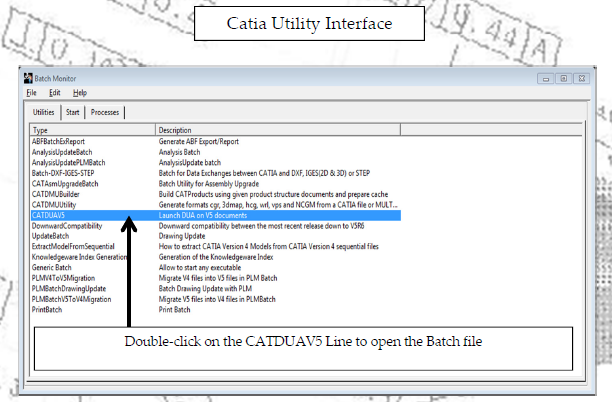Image resolution: width=612 pixels, height=402 pixels.
Task: Click the 'Drawing Update' description
Action: click(182, 236)
